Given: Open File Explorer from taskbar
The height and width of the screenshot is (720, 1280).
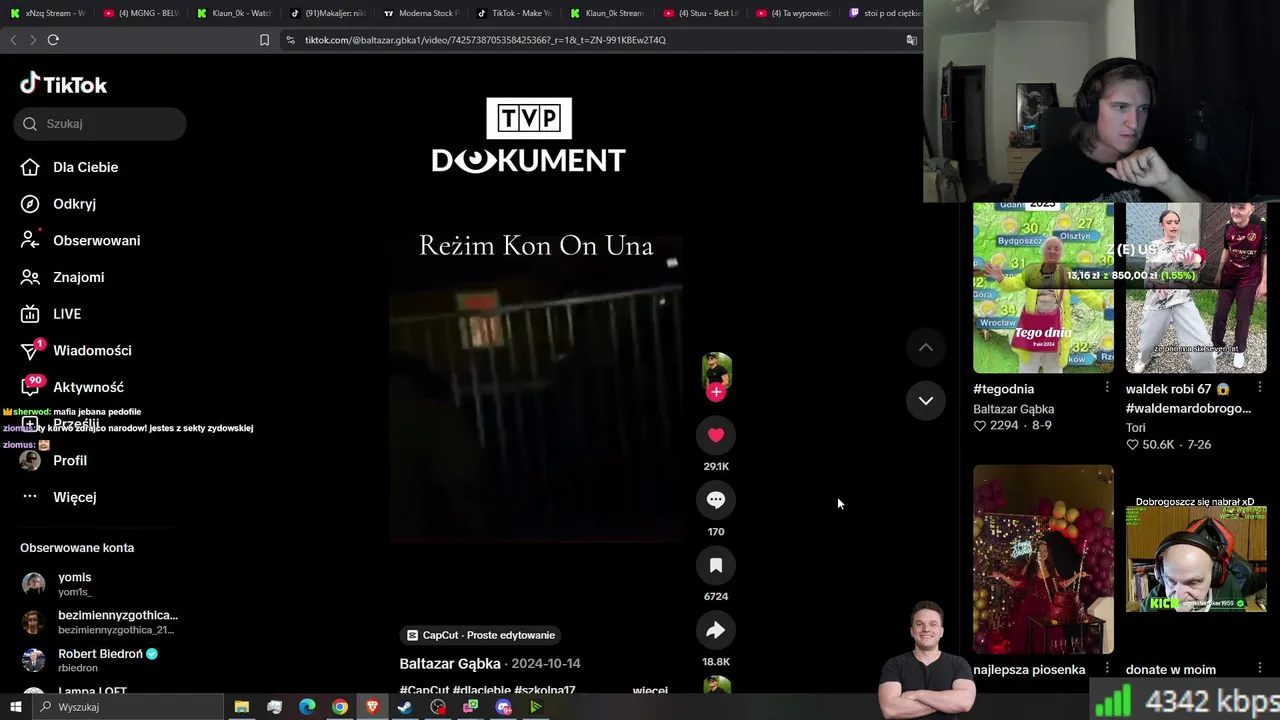Looking at the screenshot, I should tap(241, 707).
